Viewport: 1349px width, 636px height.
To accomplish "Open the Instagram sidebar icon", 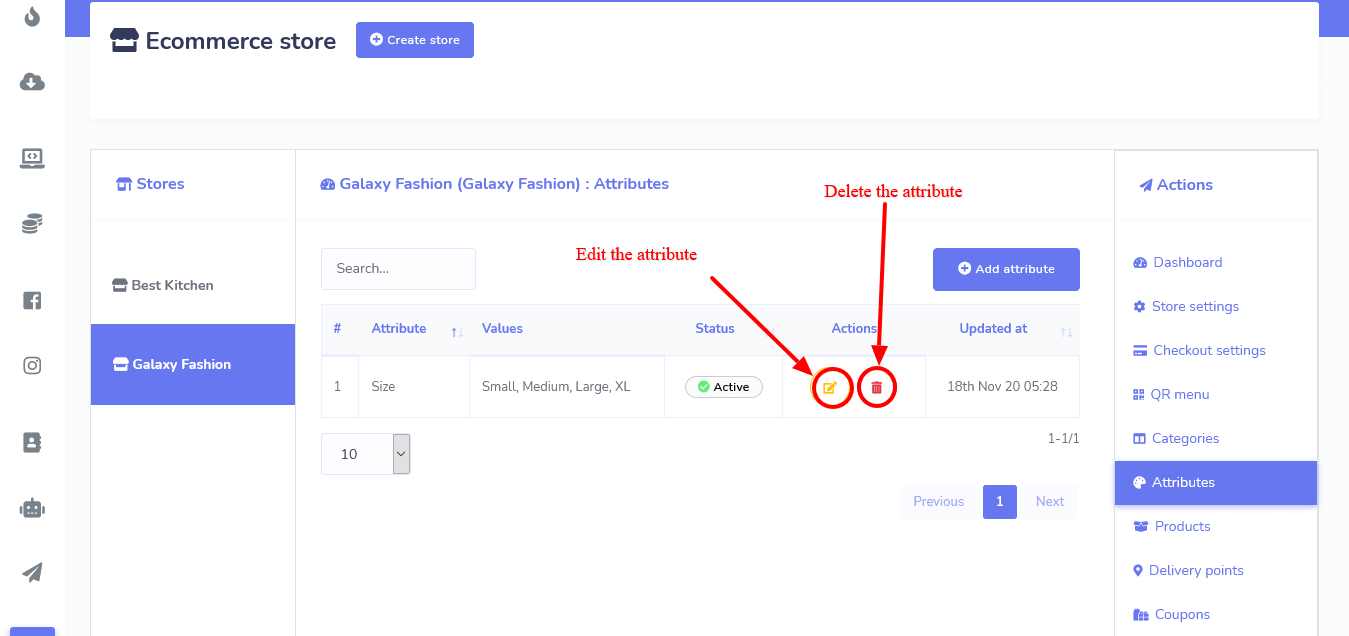I will (32, 366).
